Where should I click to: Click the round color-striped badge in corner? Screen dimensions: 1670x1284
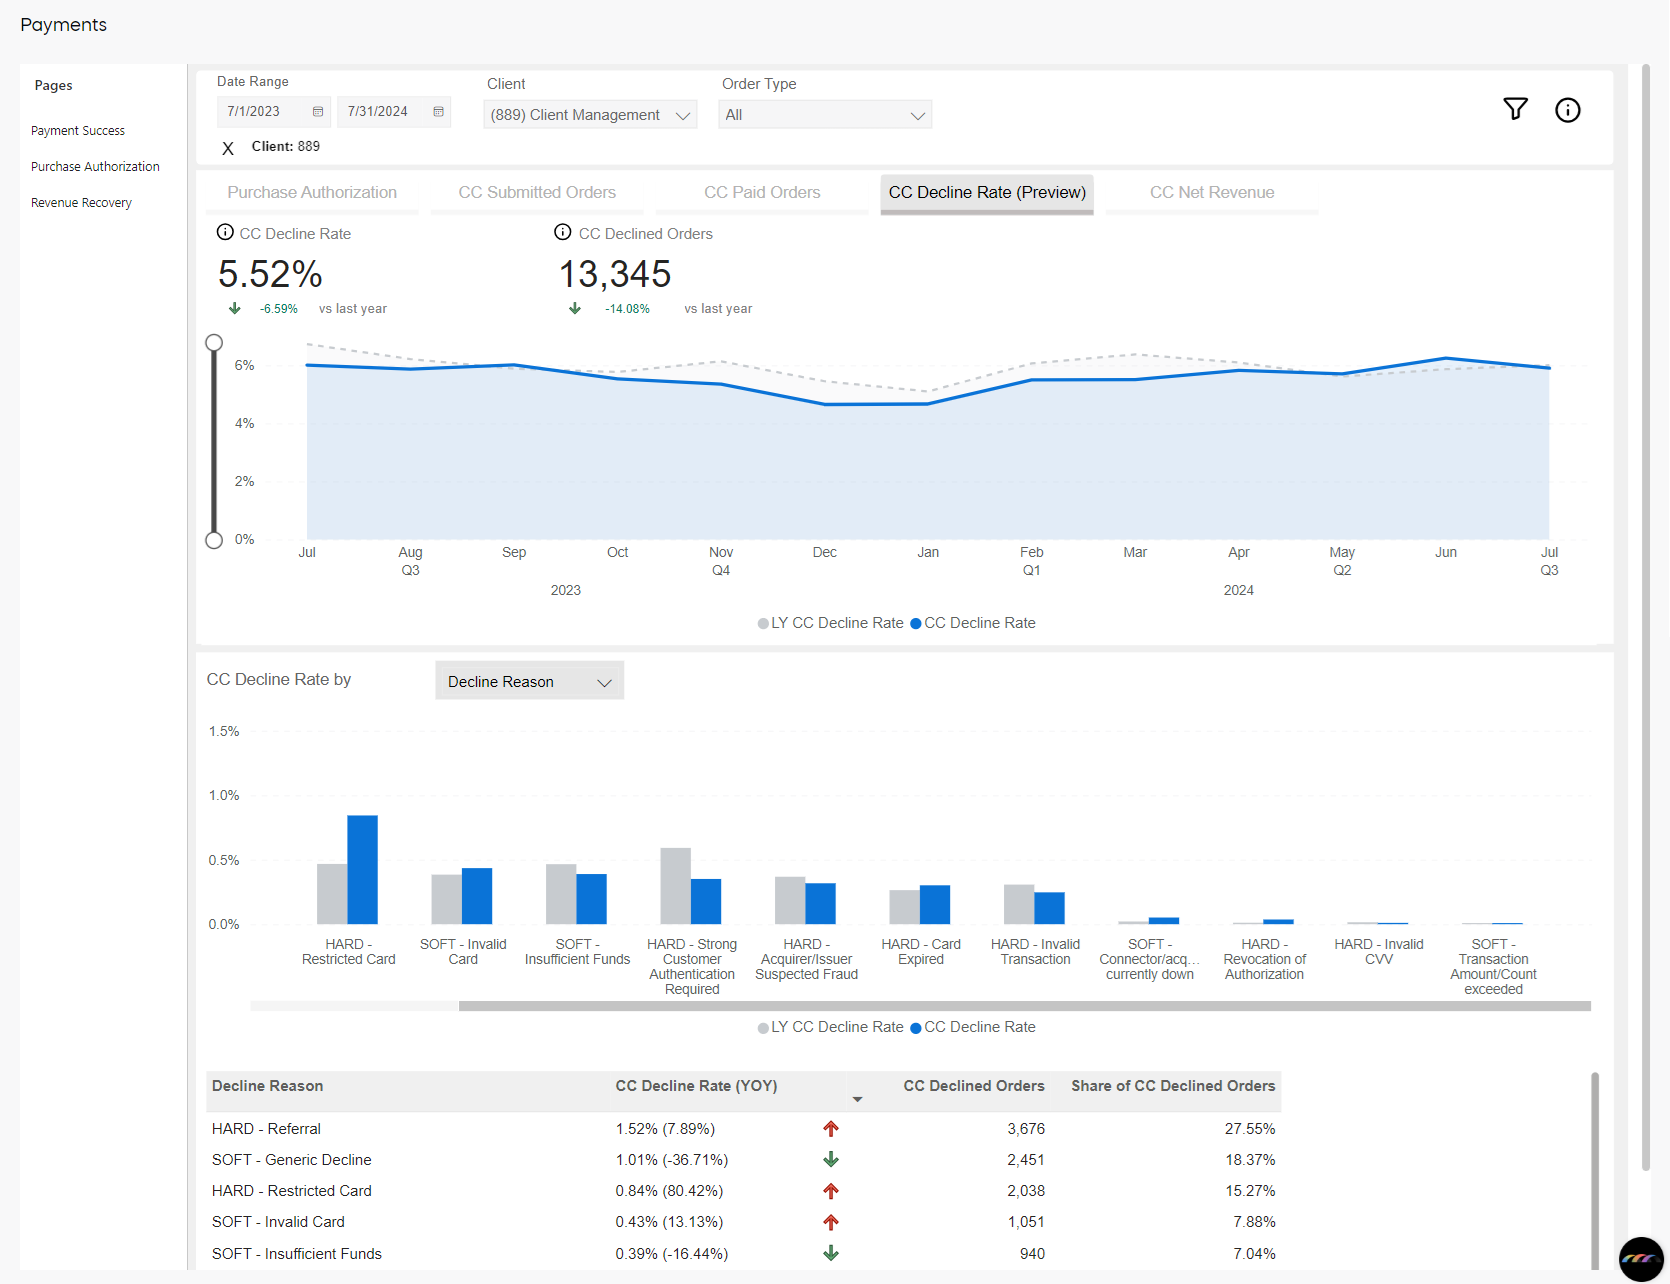coord(1641,1259)
